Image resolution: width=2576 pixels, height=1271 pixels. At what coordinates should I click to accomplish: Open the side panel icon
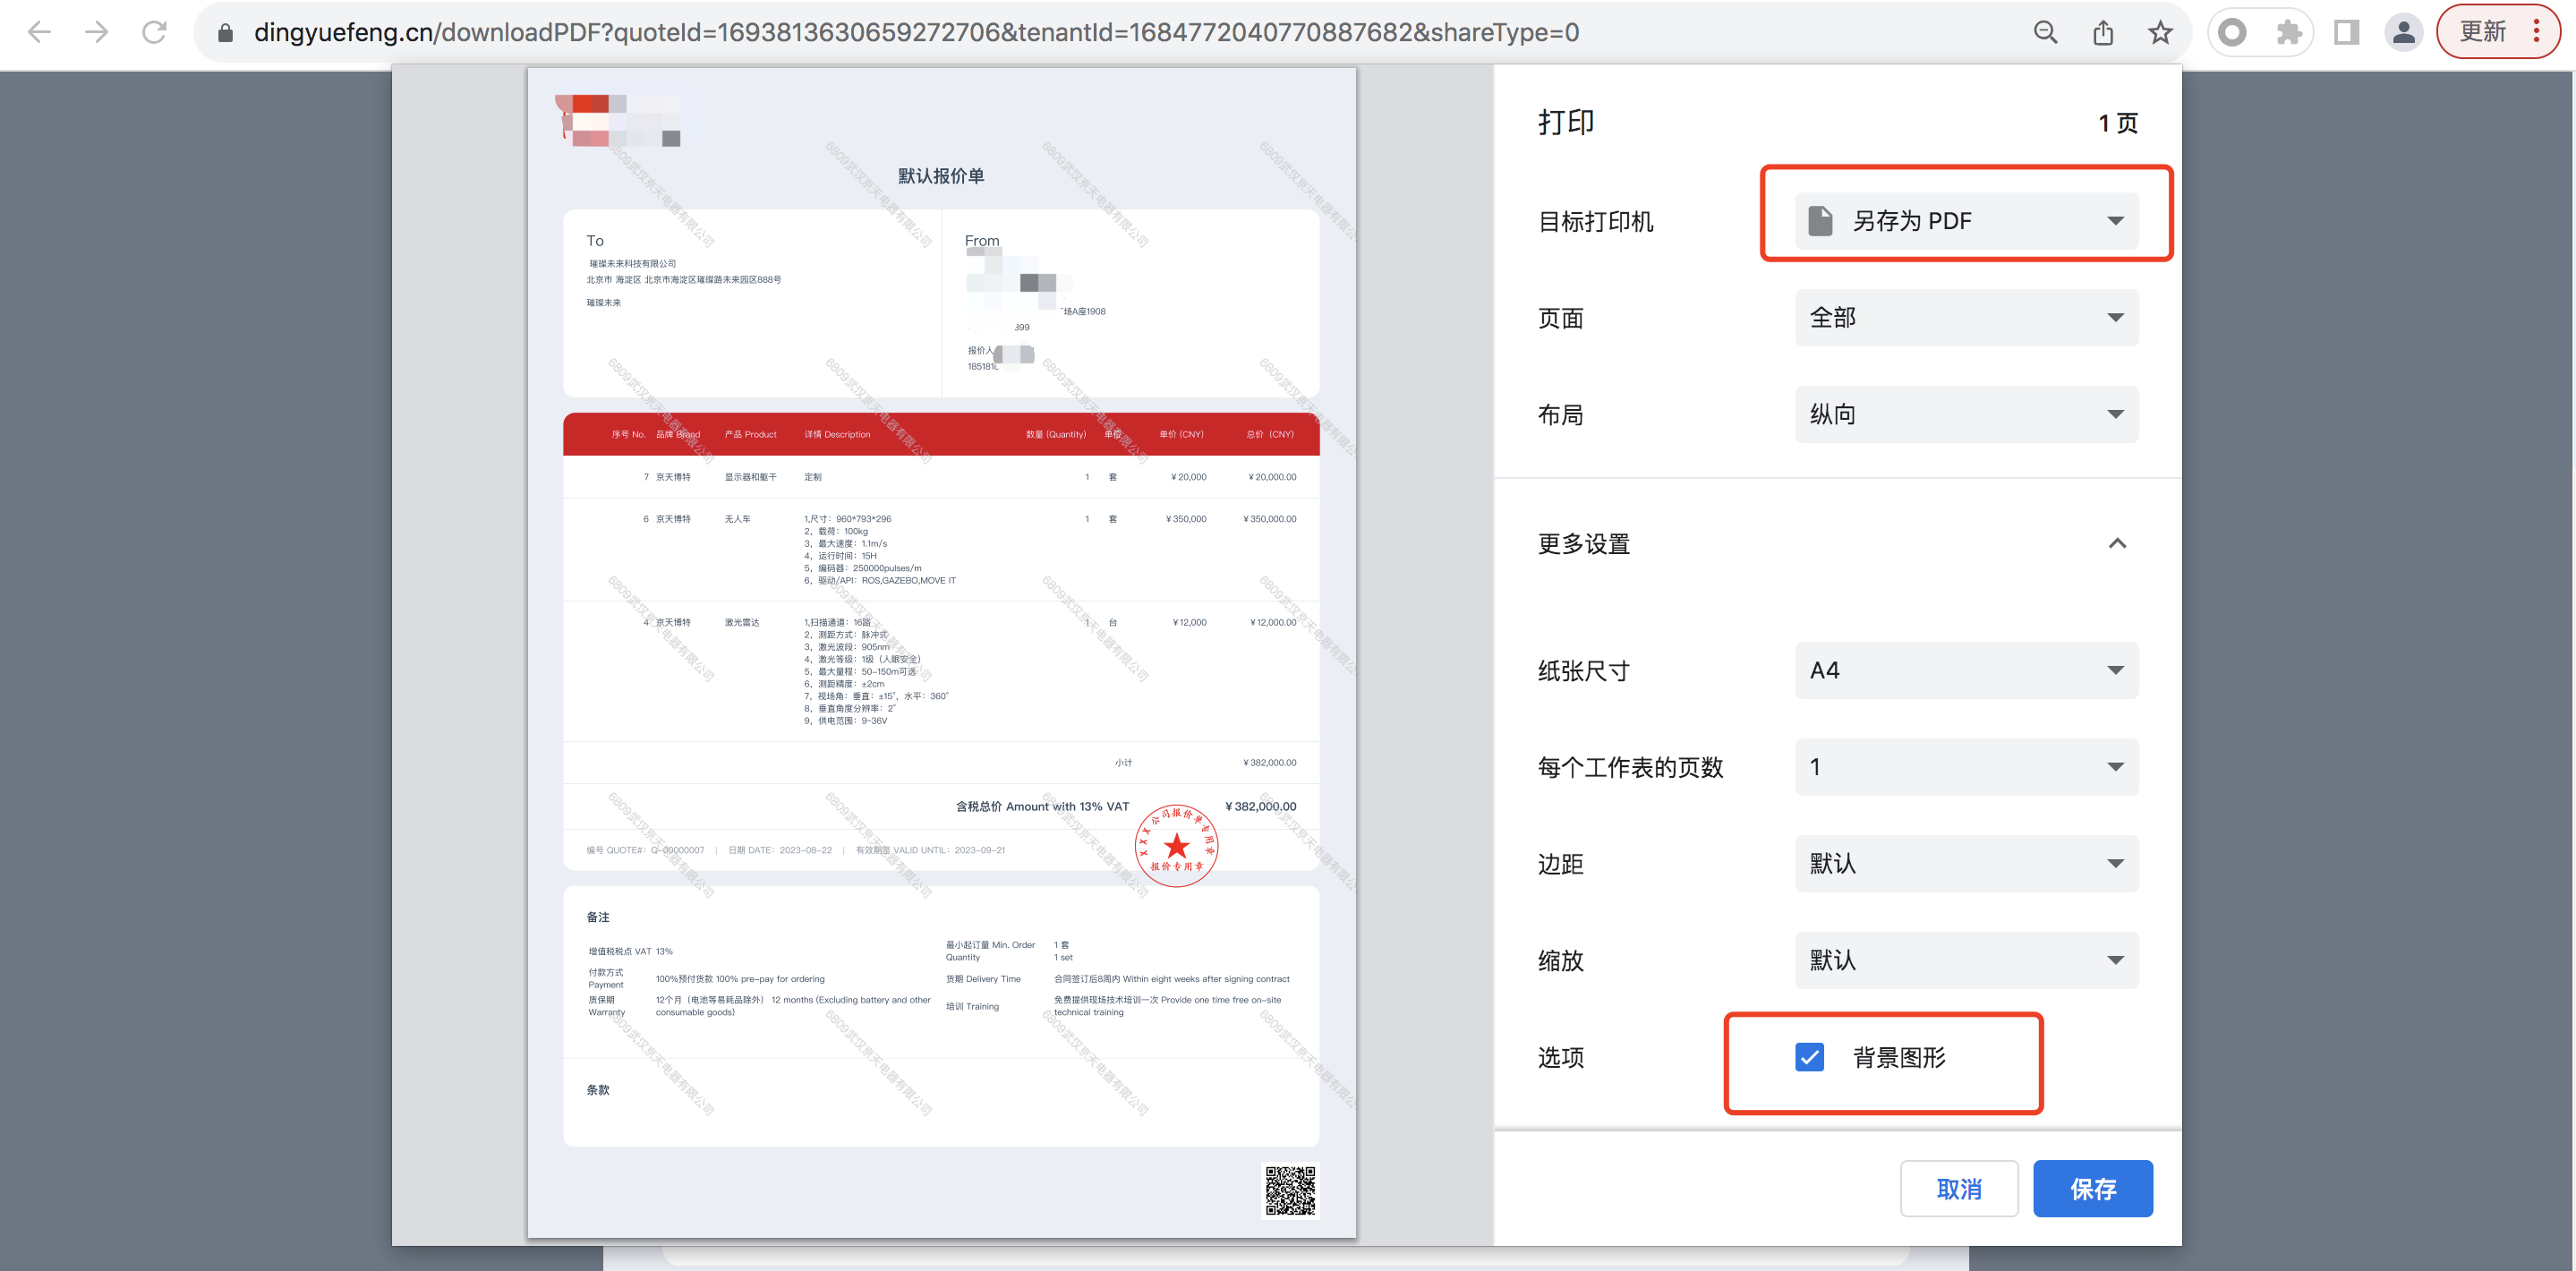coord(2346,32)
